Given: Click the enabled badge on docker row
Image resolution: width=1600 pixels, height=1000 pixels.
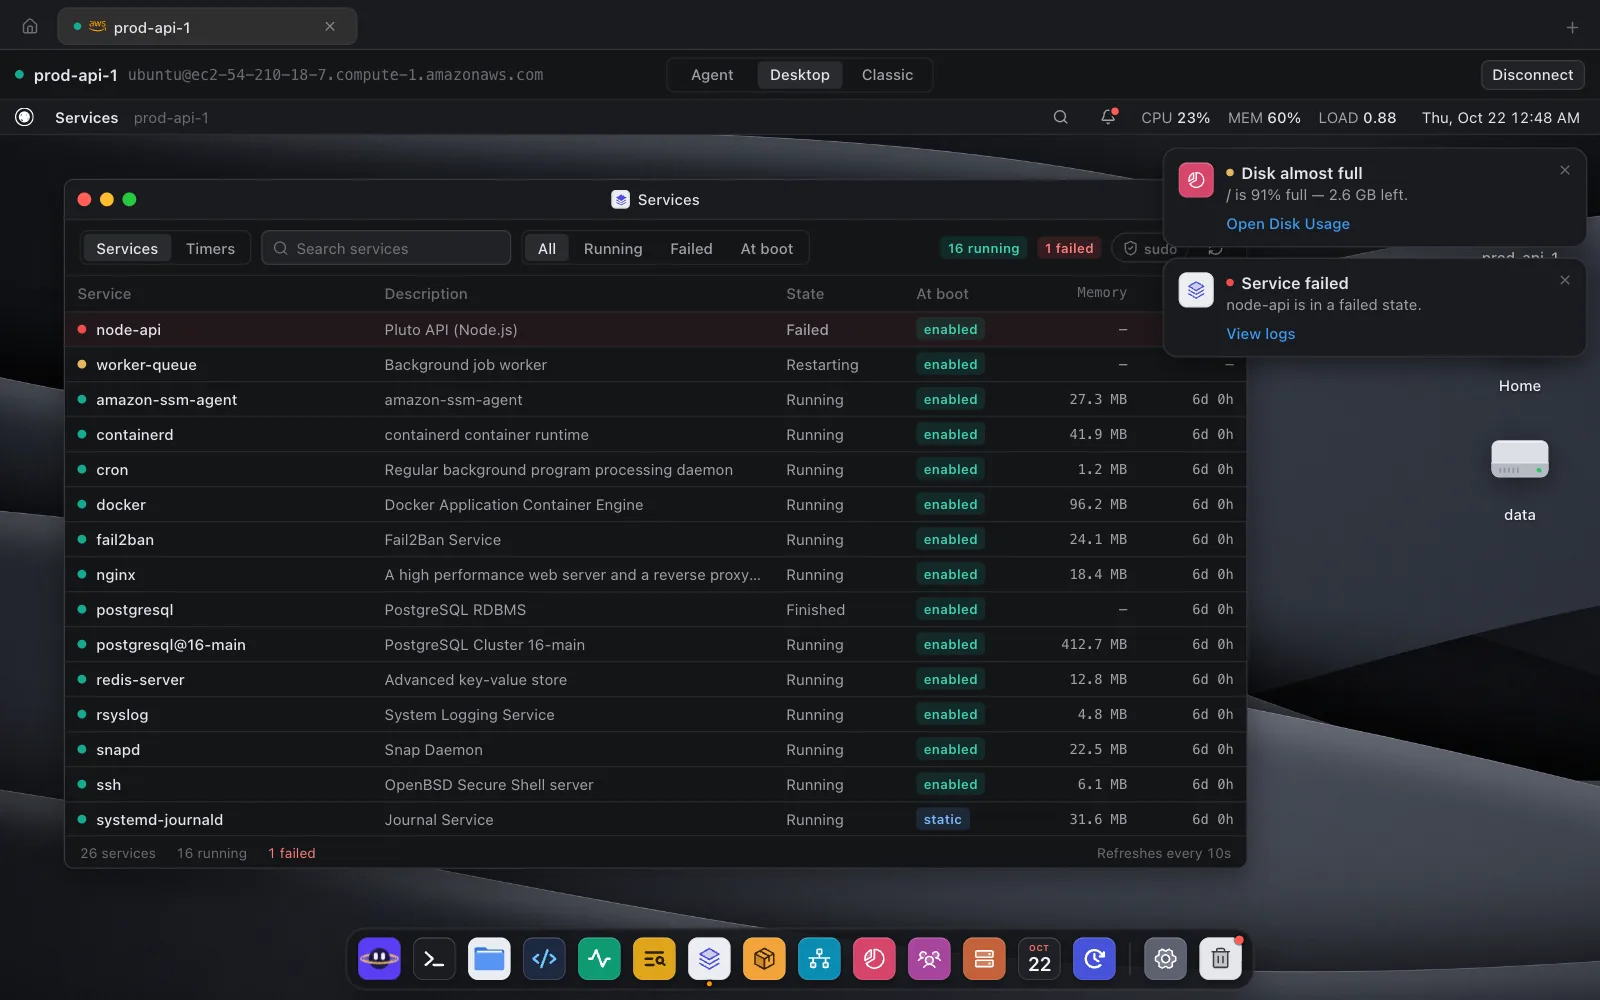Looking at the screenshot, I should pyautogui.click(x=950, y=505).
